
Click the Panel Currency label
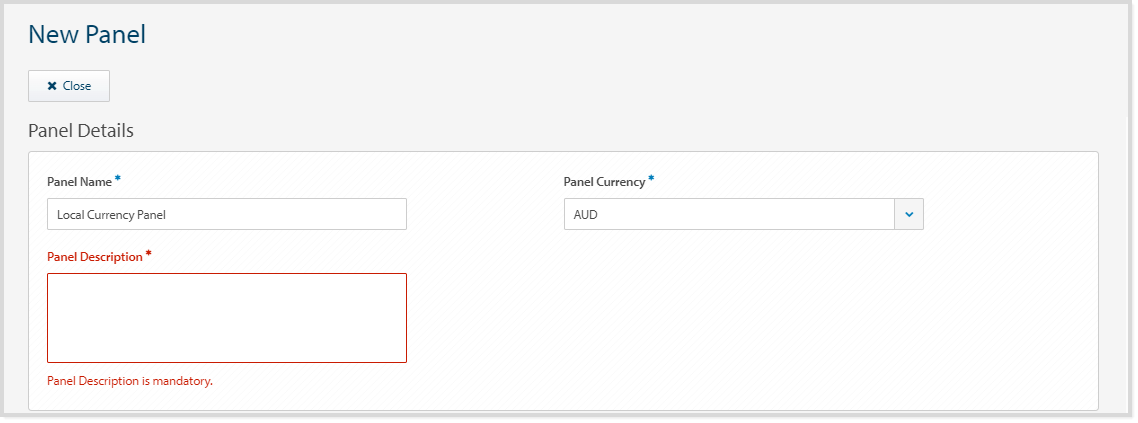tap(604, 182)
